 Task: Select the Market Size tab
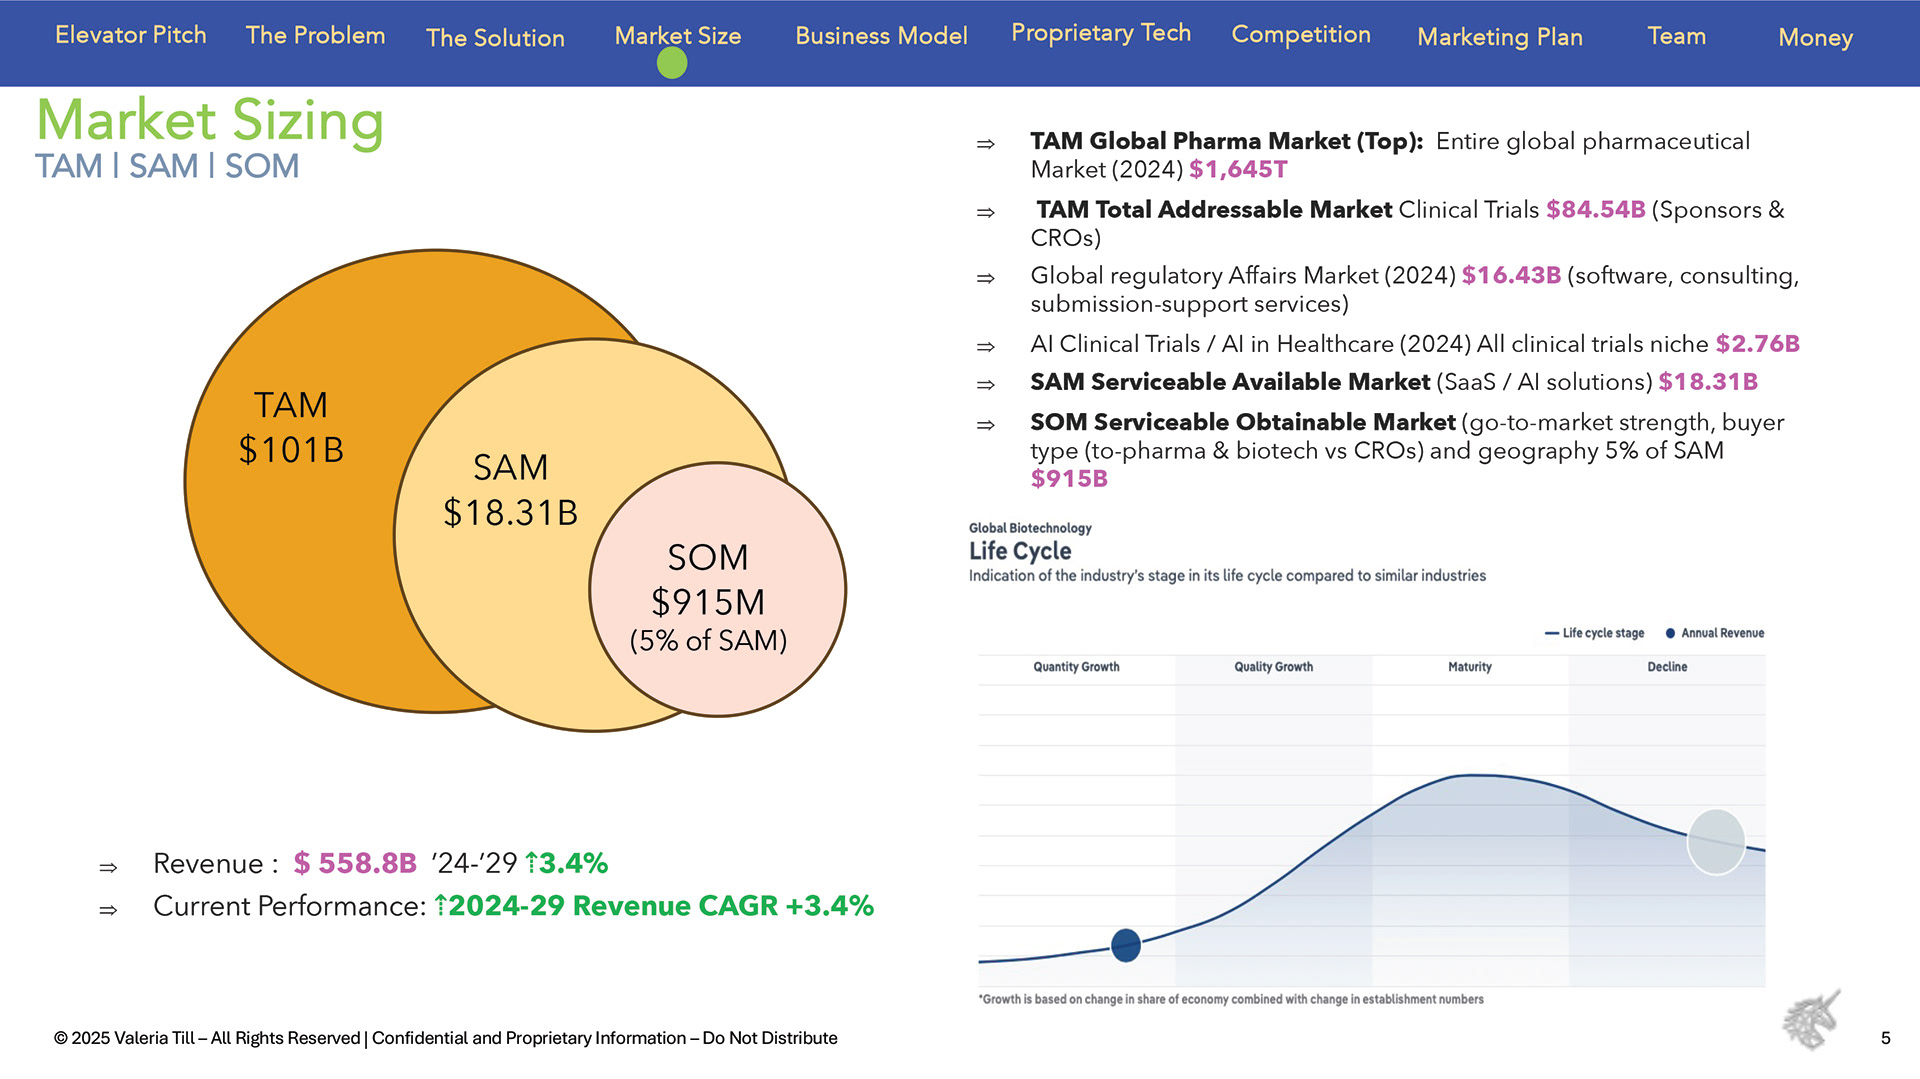pos(678,35)
